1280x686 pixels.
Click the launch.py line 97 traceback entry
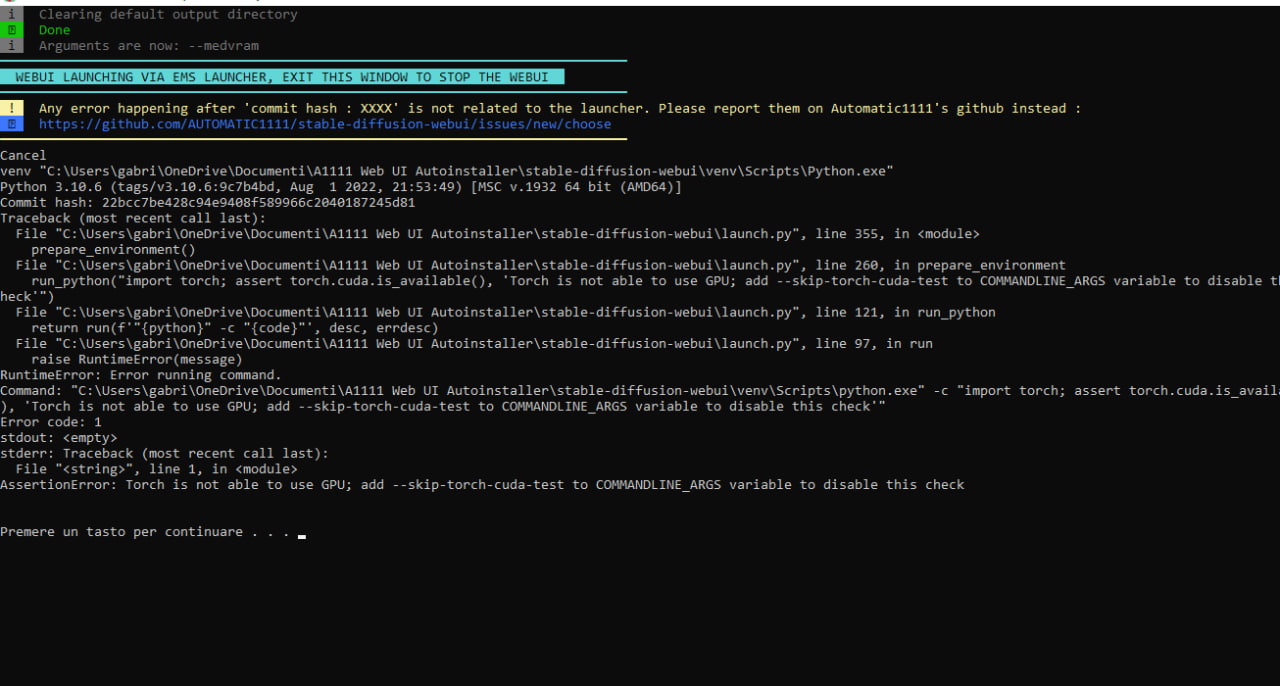474,343
